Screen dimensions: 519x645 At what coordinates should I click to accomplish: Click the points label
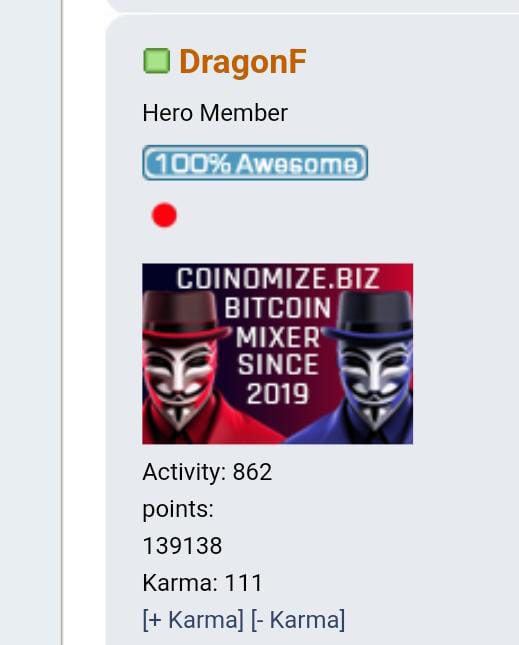pyautogui.click(x=178, y=510)
